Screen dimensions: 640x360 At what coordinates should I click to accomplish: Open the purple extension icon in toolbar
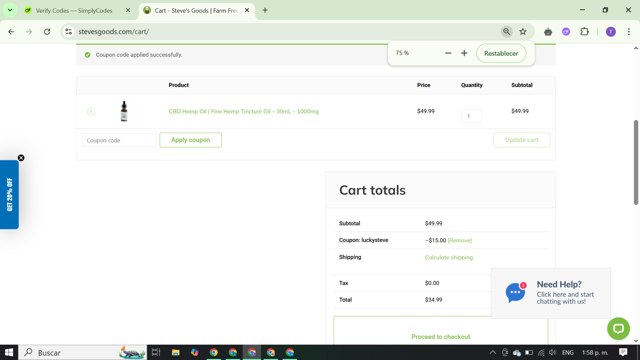[566, 31]
